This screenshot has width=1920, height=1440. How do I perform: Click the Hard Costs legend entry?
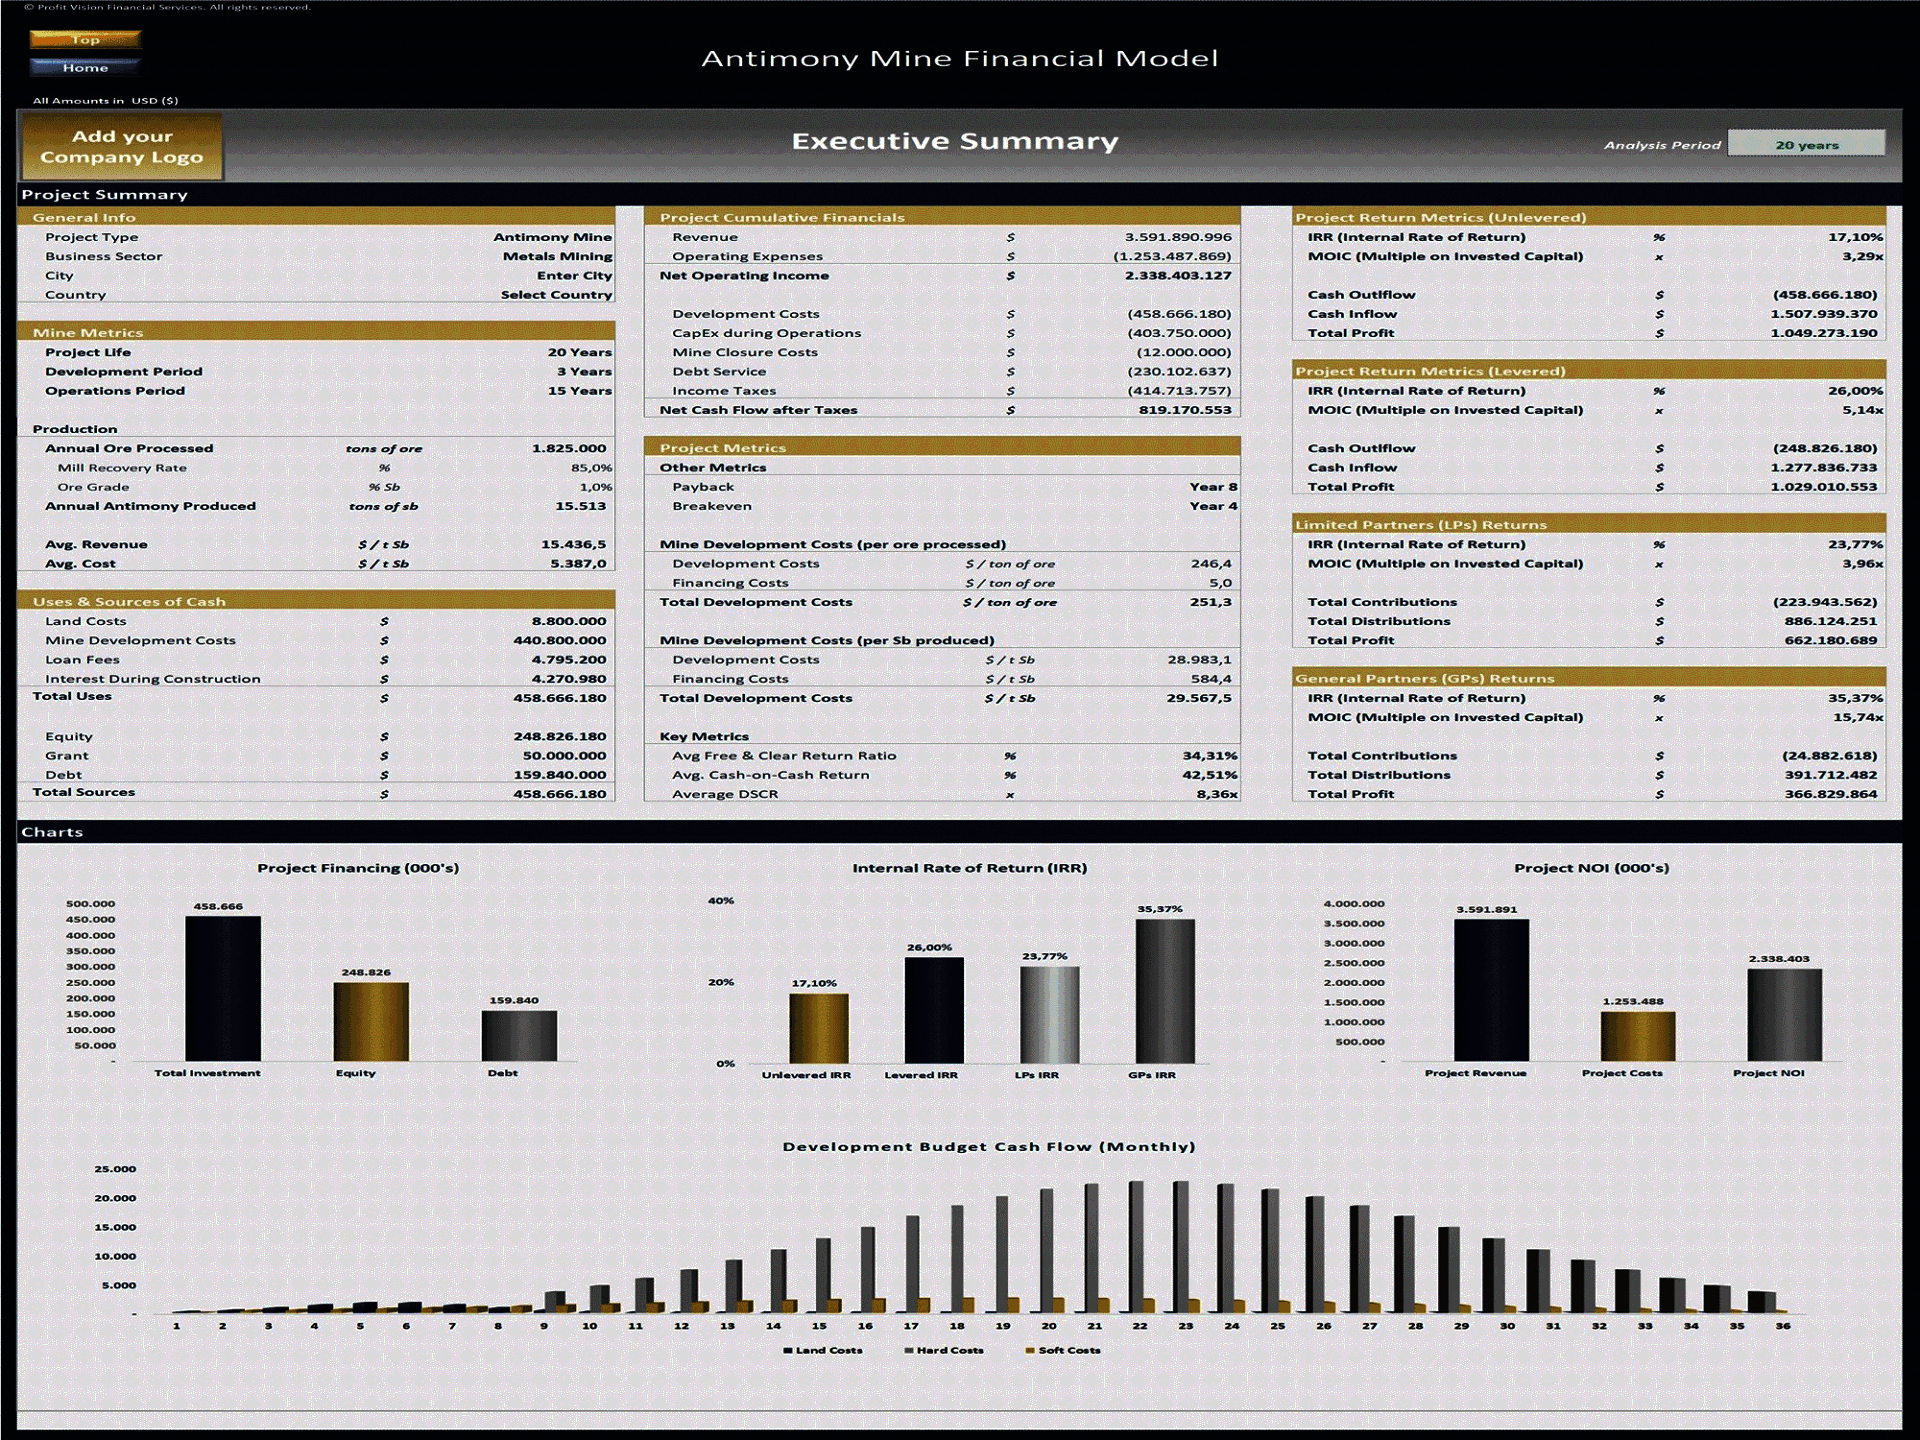(x=944, y=1350)
